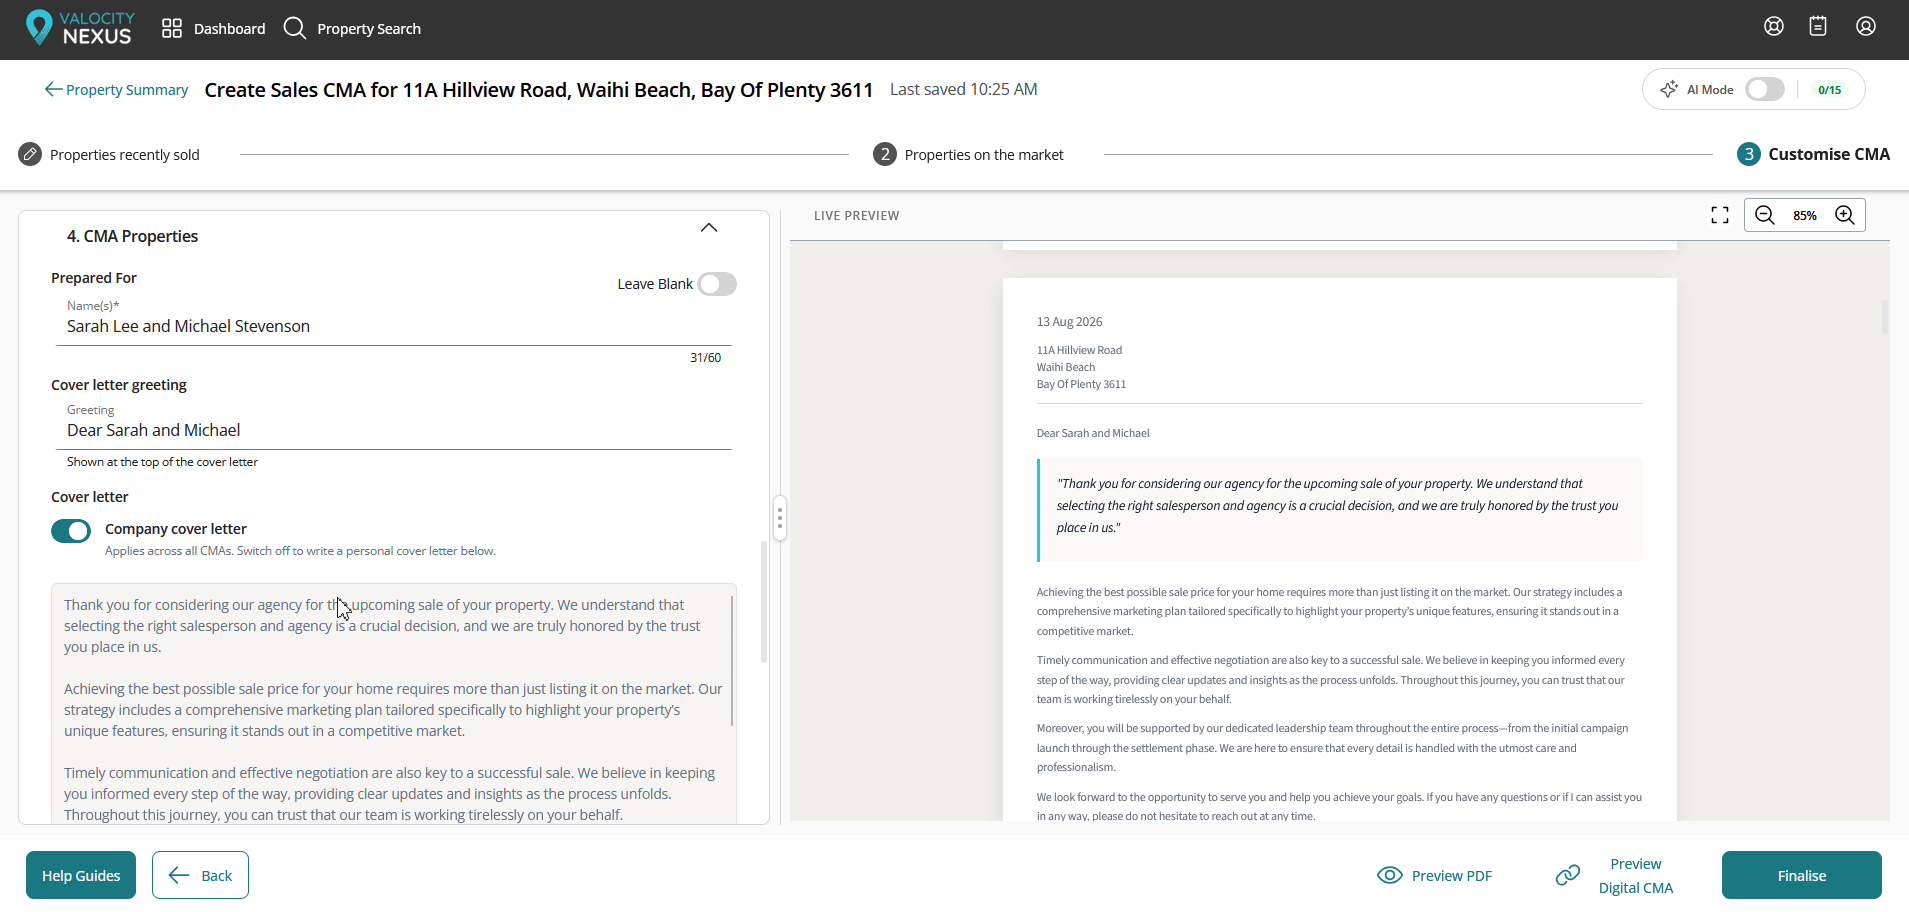Click the 'Cover letter greeting' label
The image size is (1909, 912).
pos(119,385)
